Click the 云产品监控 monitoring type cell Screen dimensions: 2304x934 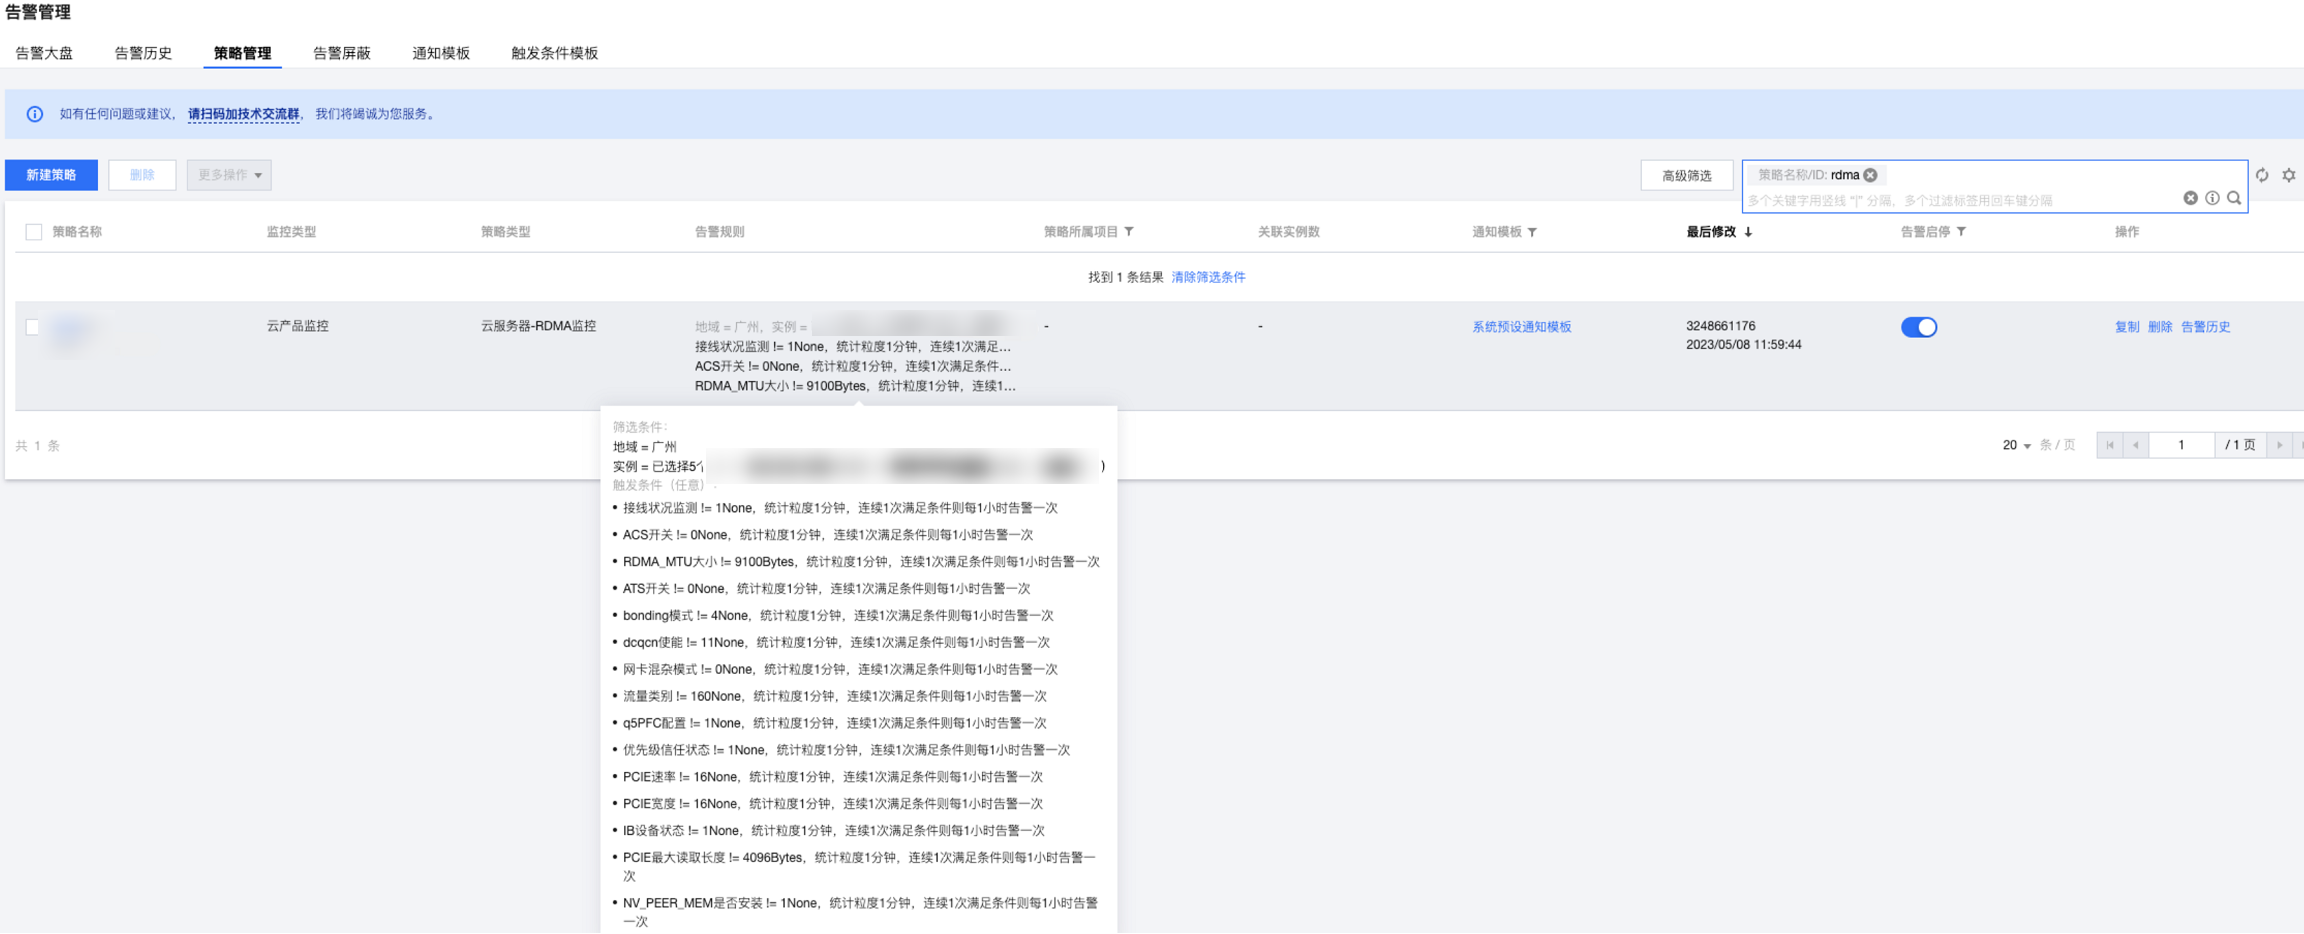(297, 326)
